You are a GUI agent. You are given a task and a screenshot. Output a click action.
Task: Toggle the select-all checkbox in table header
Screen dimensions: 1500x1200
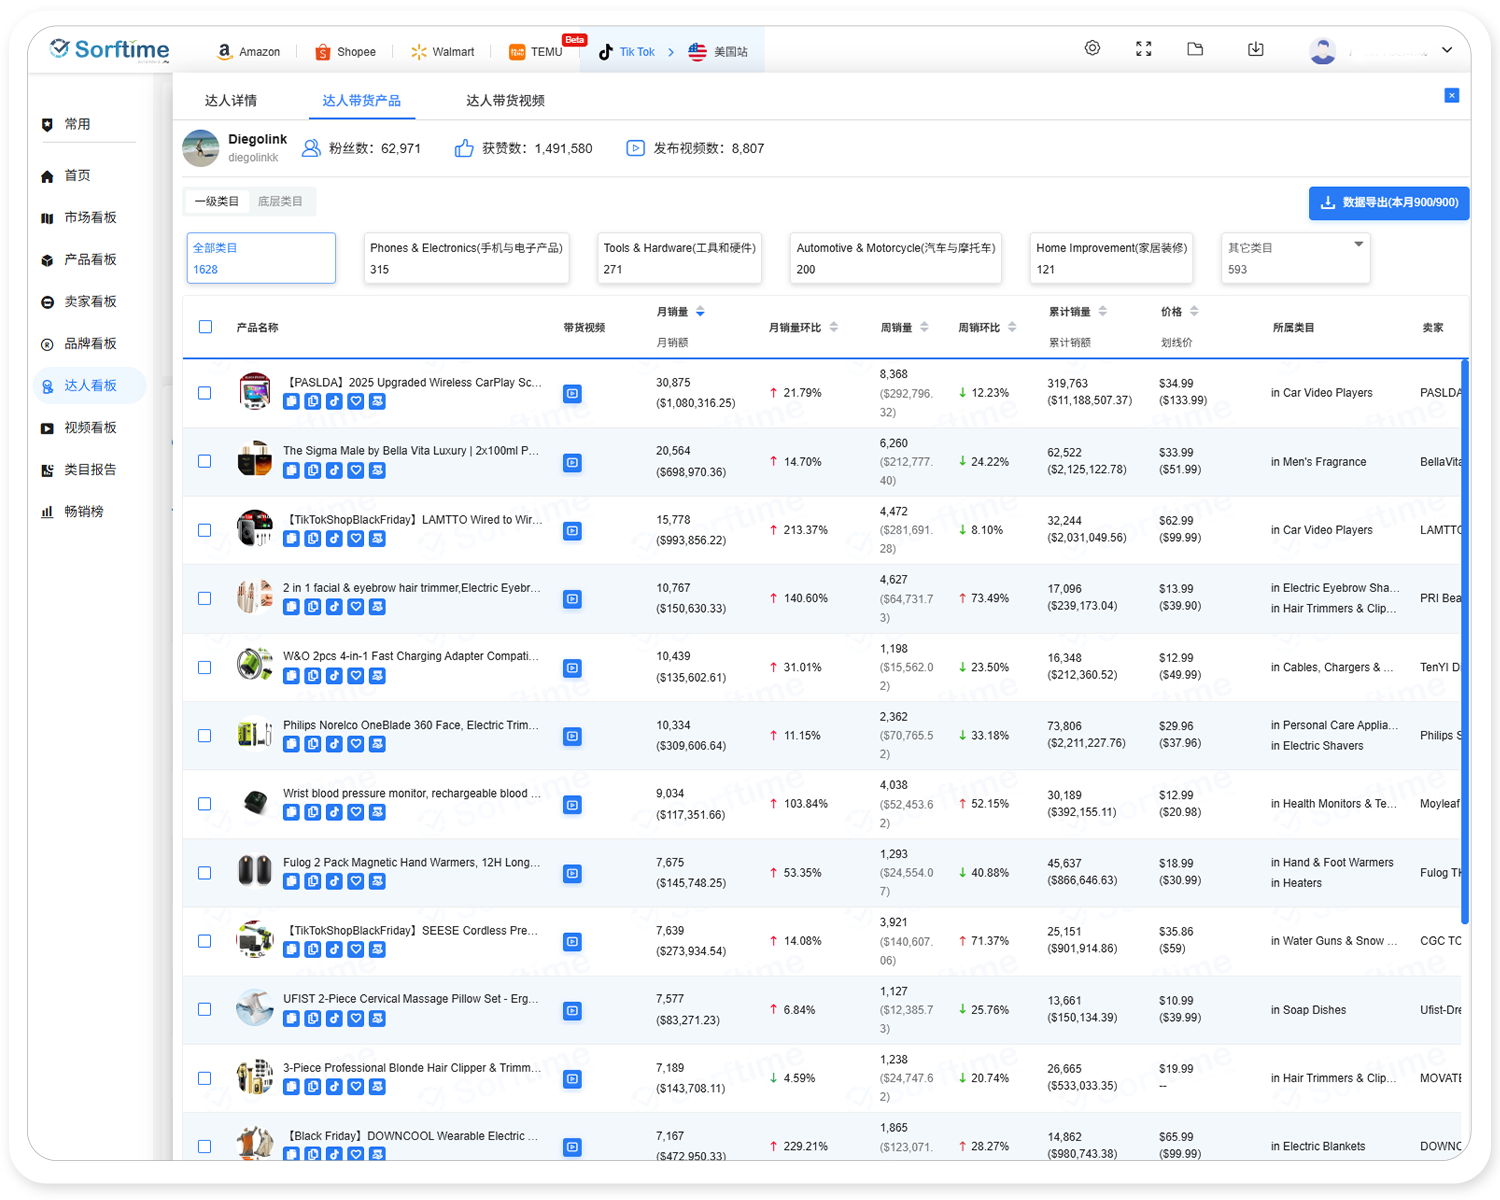click(x=205, y=327)
